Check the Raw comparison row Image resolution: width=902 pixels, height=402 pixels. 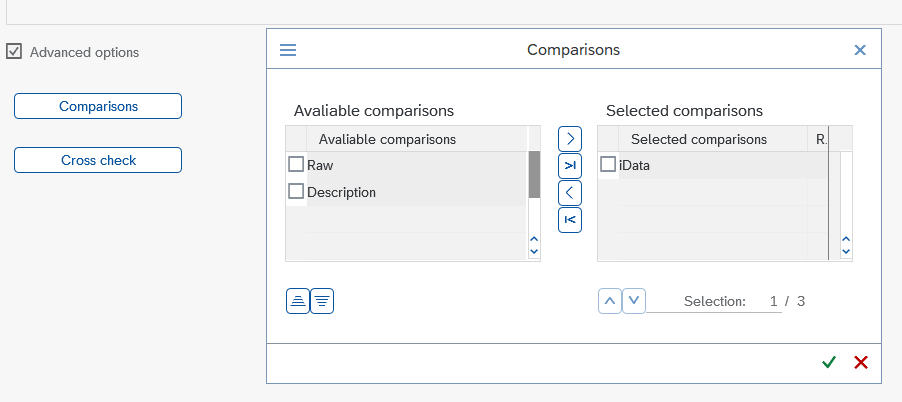(x=296, y=164)
